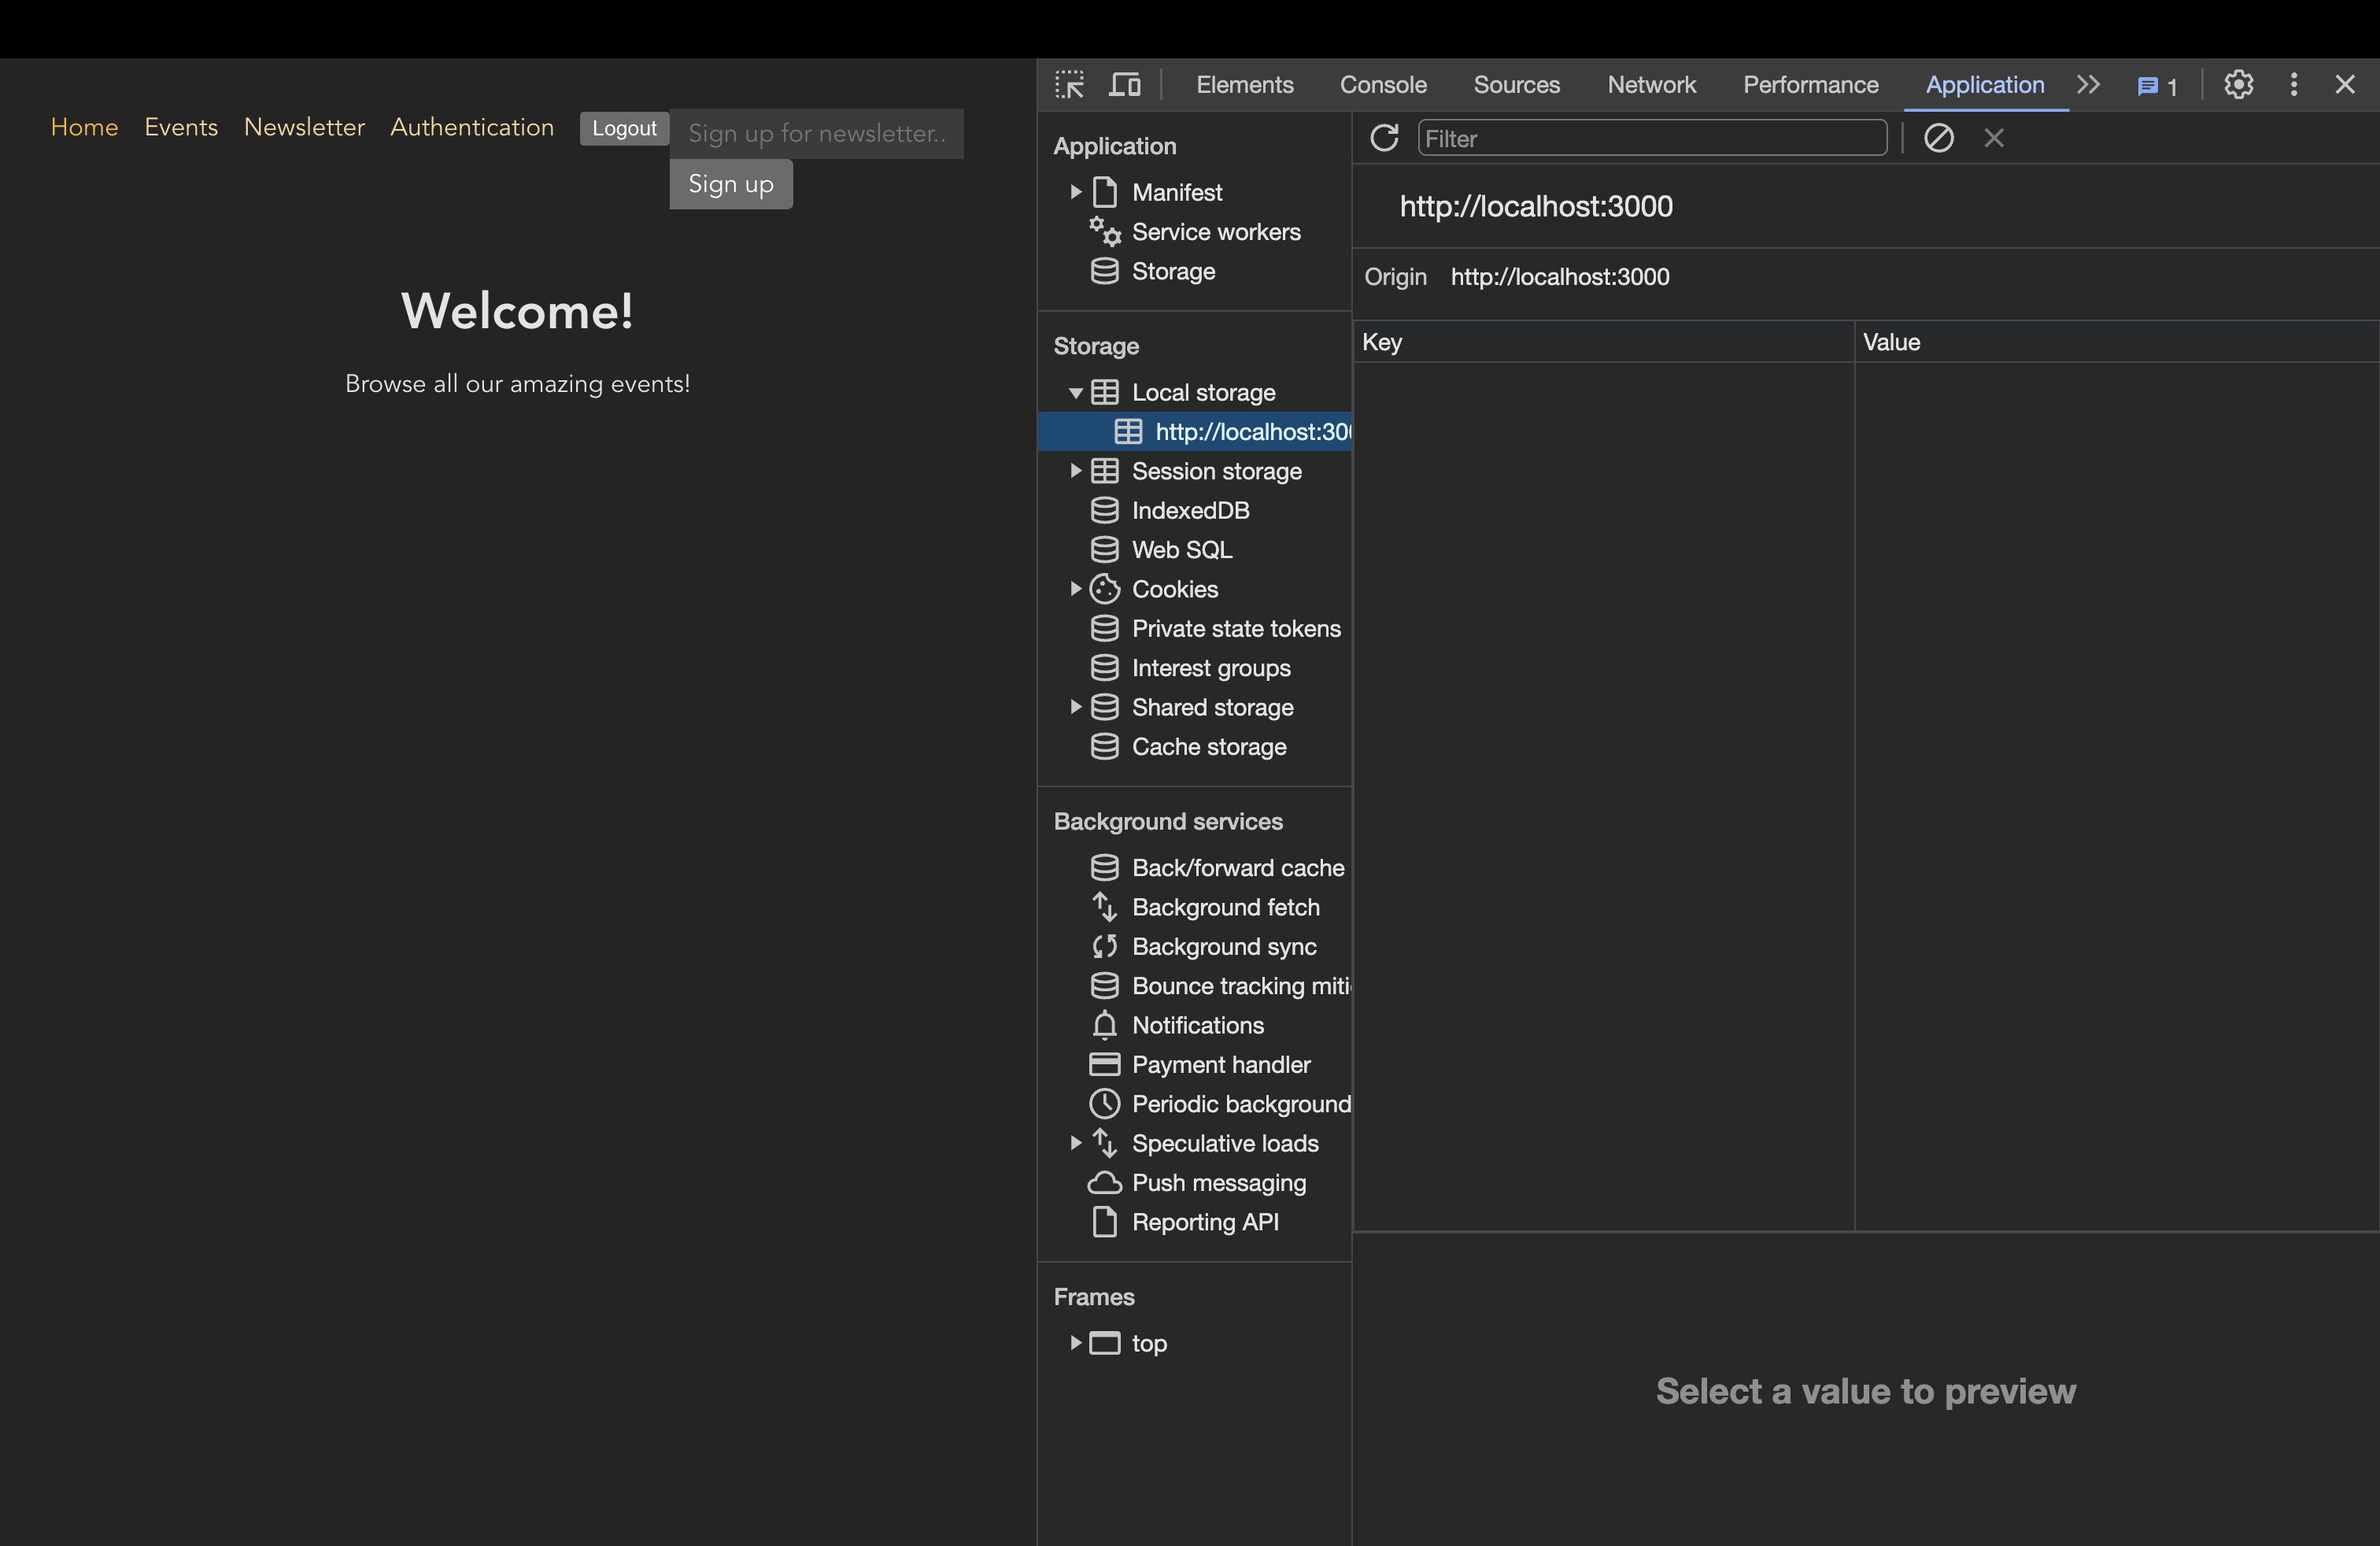The image size is (2380, 1546).
Task: Click the delete selected entry X icon
Action: pos(1994,138)
